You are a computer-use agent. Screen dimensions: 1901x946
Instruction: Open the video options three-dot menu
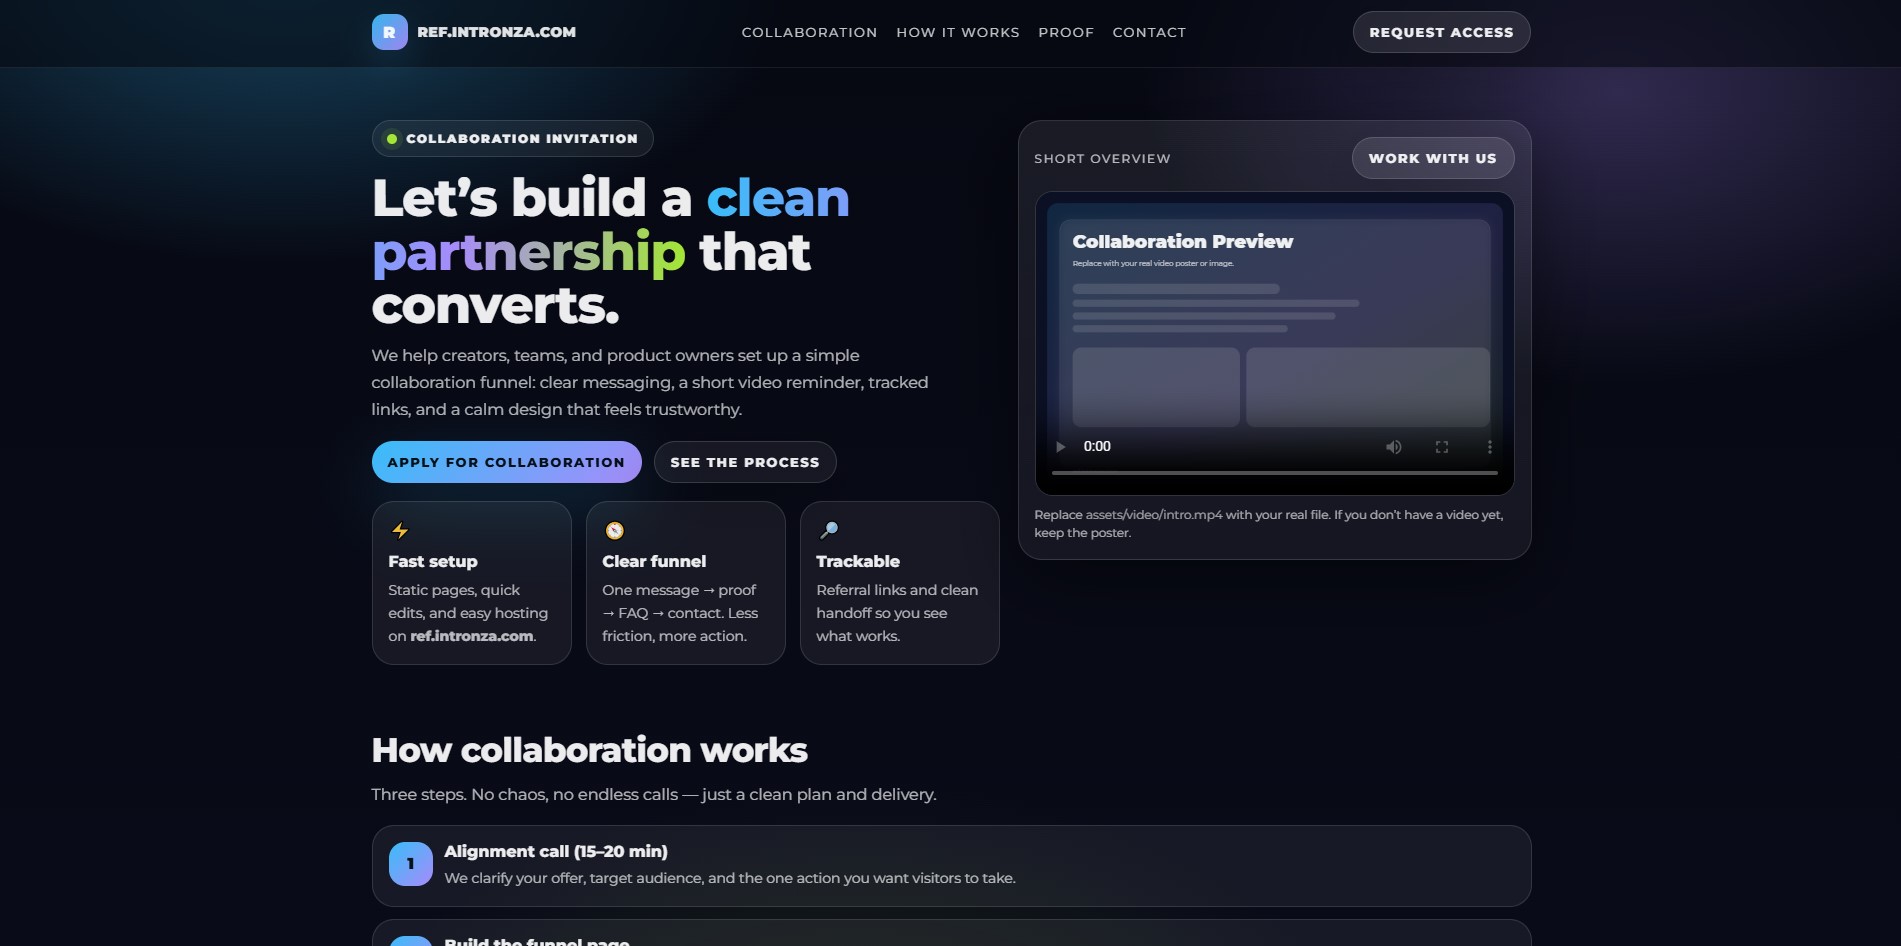coord(1489,446)
